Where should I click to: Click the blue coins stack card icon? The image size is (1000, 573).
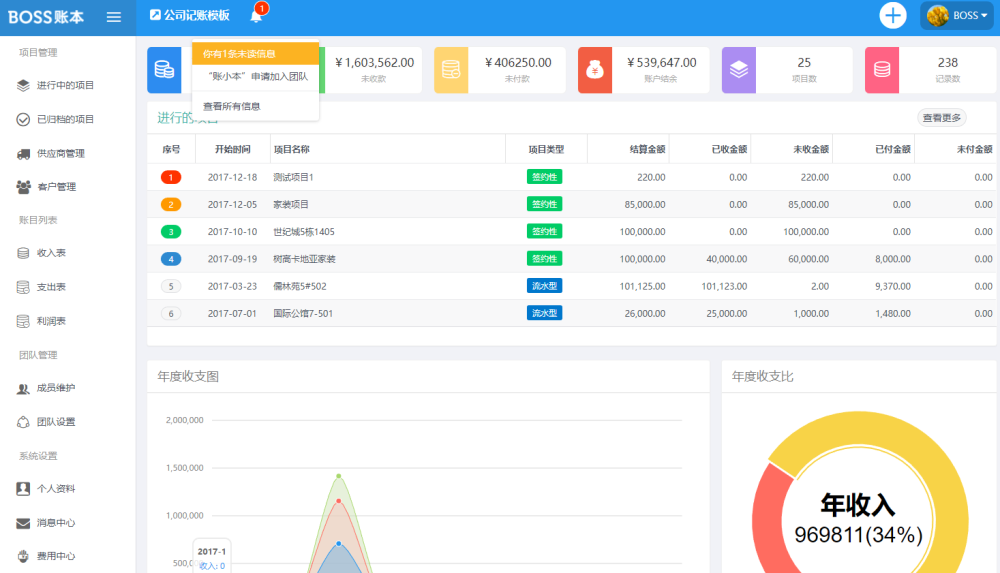click(164, 70)
